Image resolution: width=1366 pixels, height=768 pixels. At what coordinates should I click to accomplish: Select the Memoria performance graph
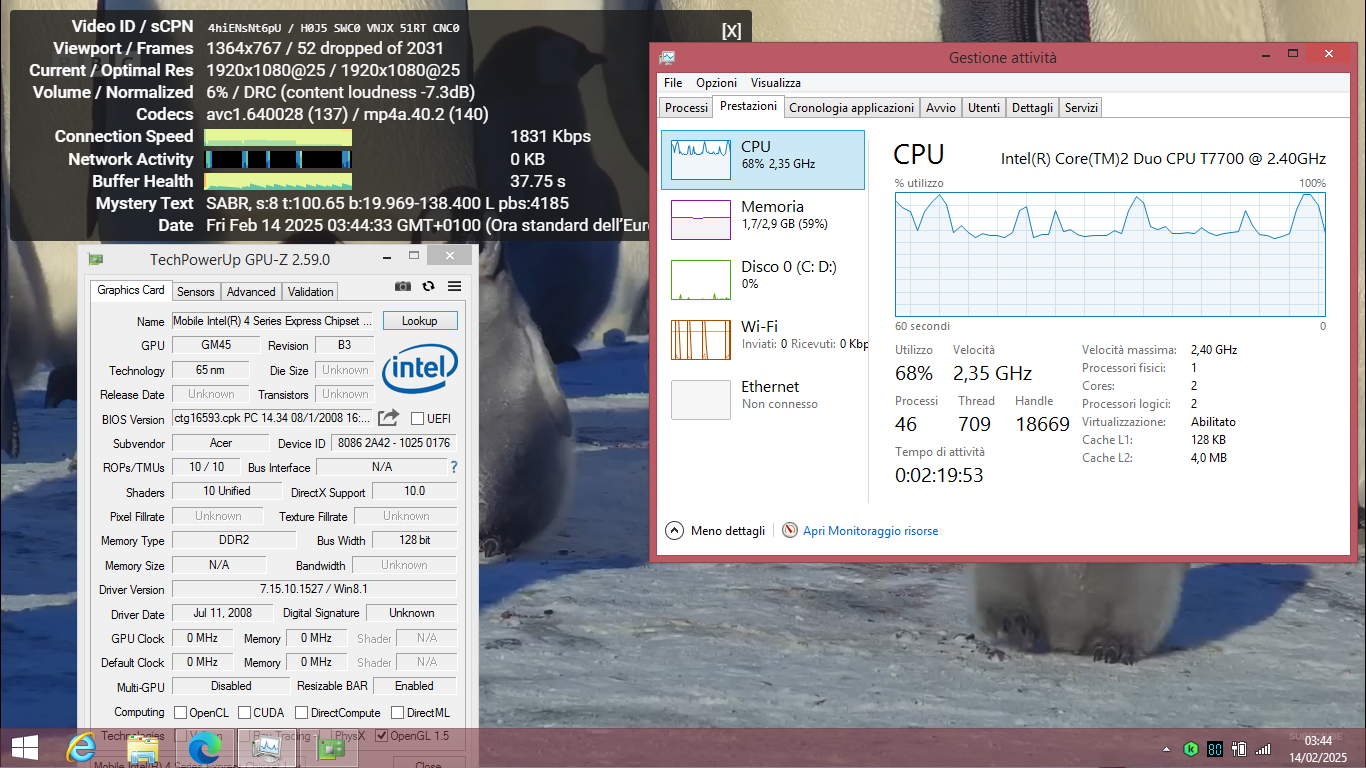(763, 220)
